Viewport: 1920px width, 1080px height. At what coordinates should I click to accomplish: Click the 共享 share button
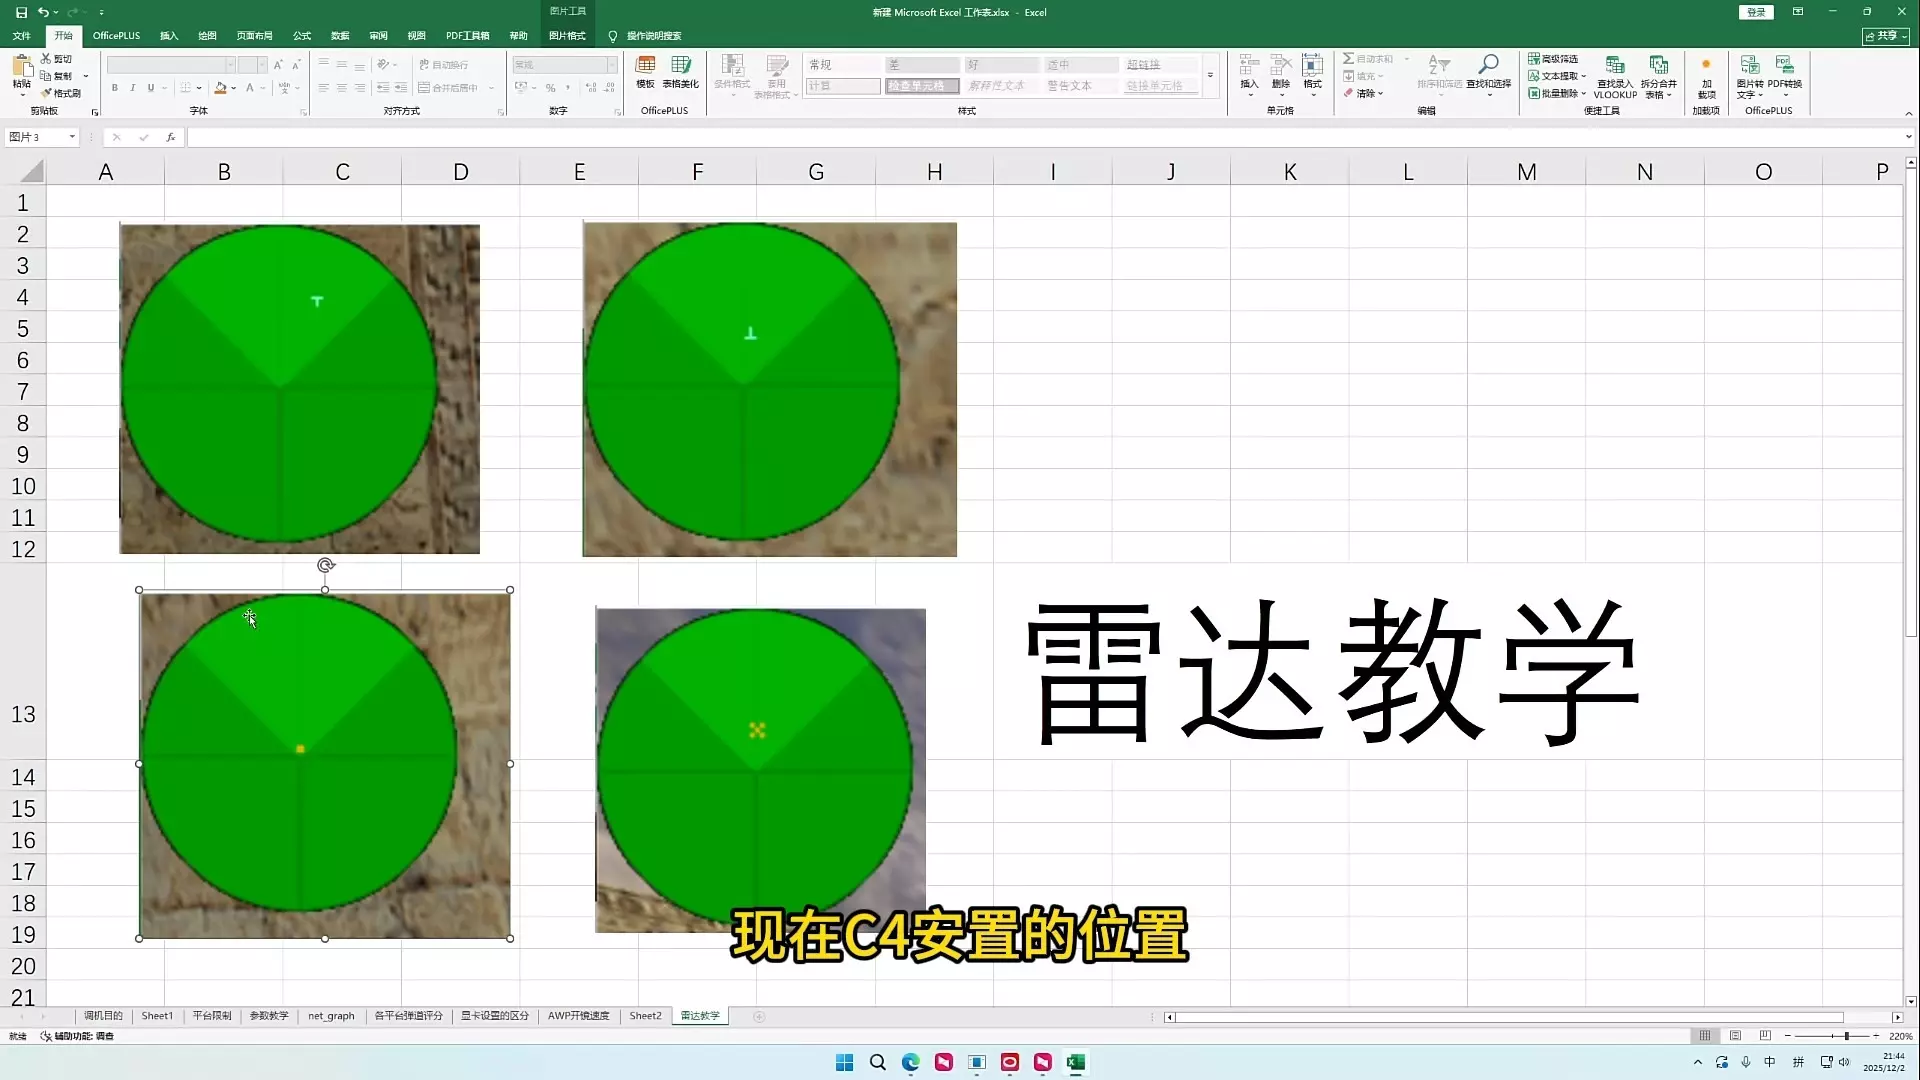coord(1886,36)
